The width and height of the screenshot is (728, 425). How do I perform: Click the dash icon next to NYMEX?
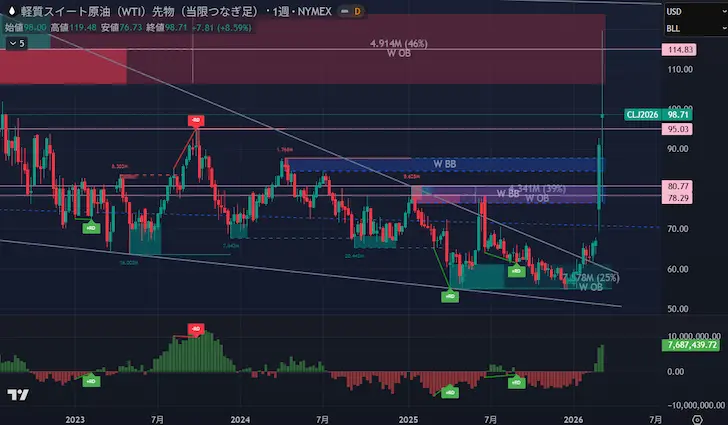[340, 11]
